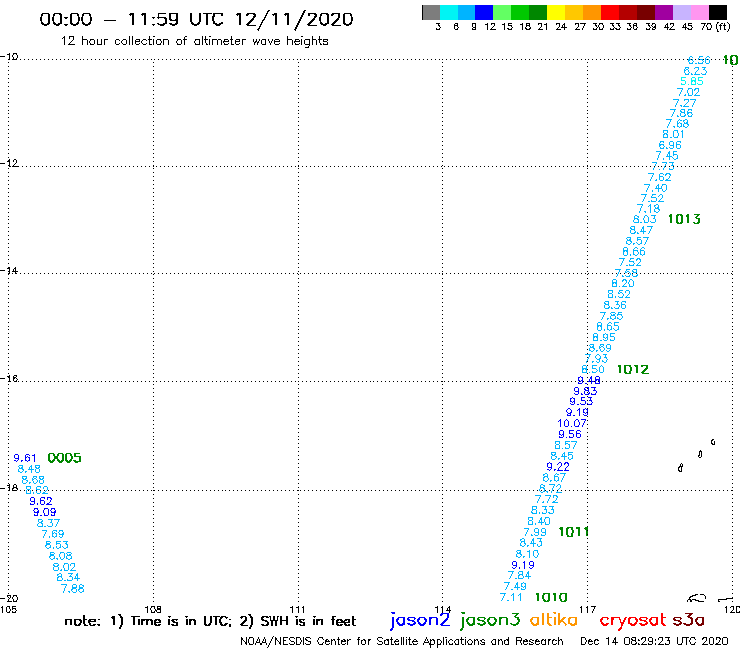This screenshot has height=650, width=740.
Task: Select the wave height value 8.20
Action: pyautogui.click(x=623, y=284)
